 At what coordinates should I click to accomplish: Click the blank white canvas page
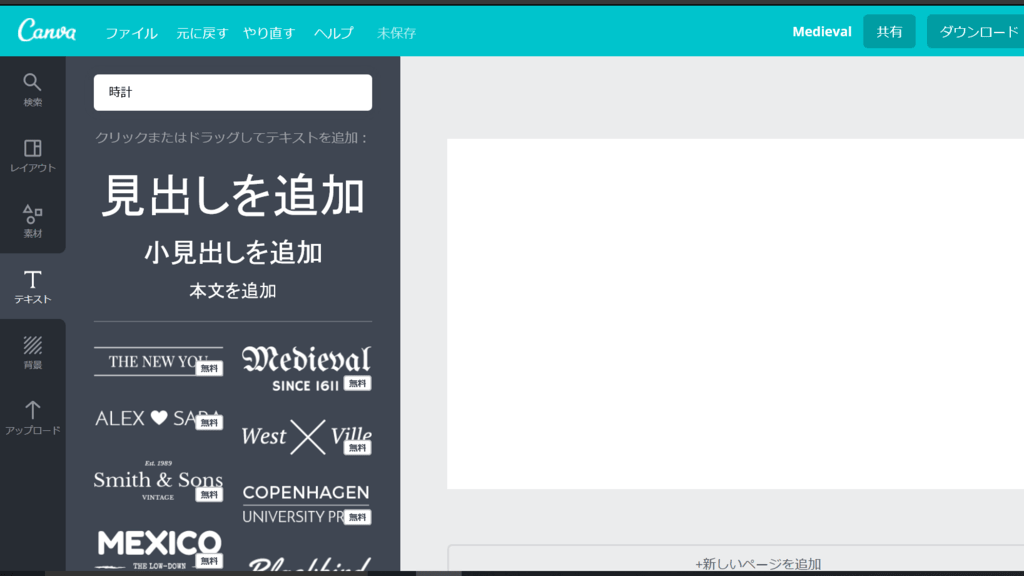[735, 313]
